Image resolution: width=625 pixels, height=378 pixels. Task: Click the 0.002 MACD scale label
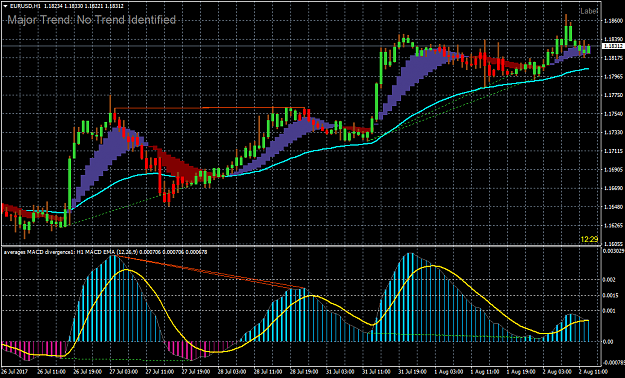610,280
